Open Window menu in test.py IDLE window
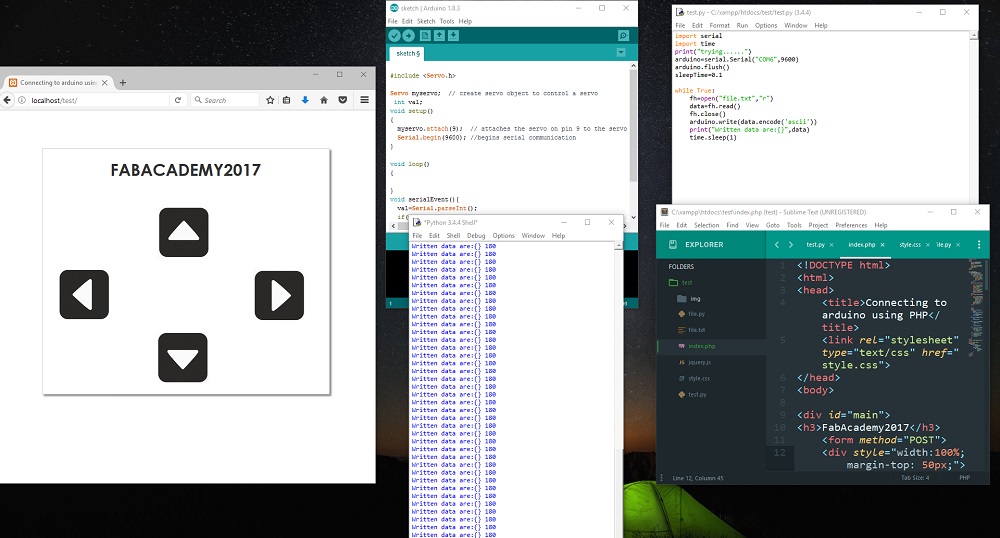Screen dimensions: 1000x538 pos(795,25)
